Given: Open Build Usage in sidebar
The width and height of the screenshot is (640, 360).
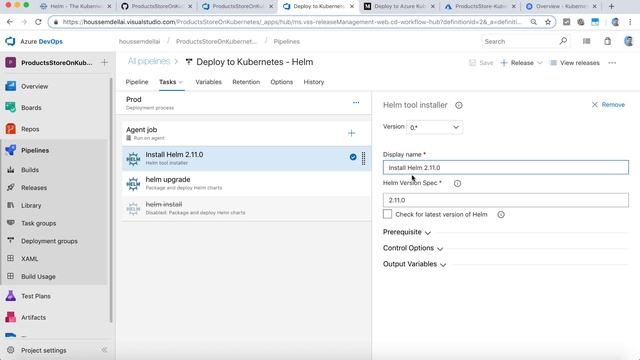Looking at the screenshot, I should 38,276.
